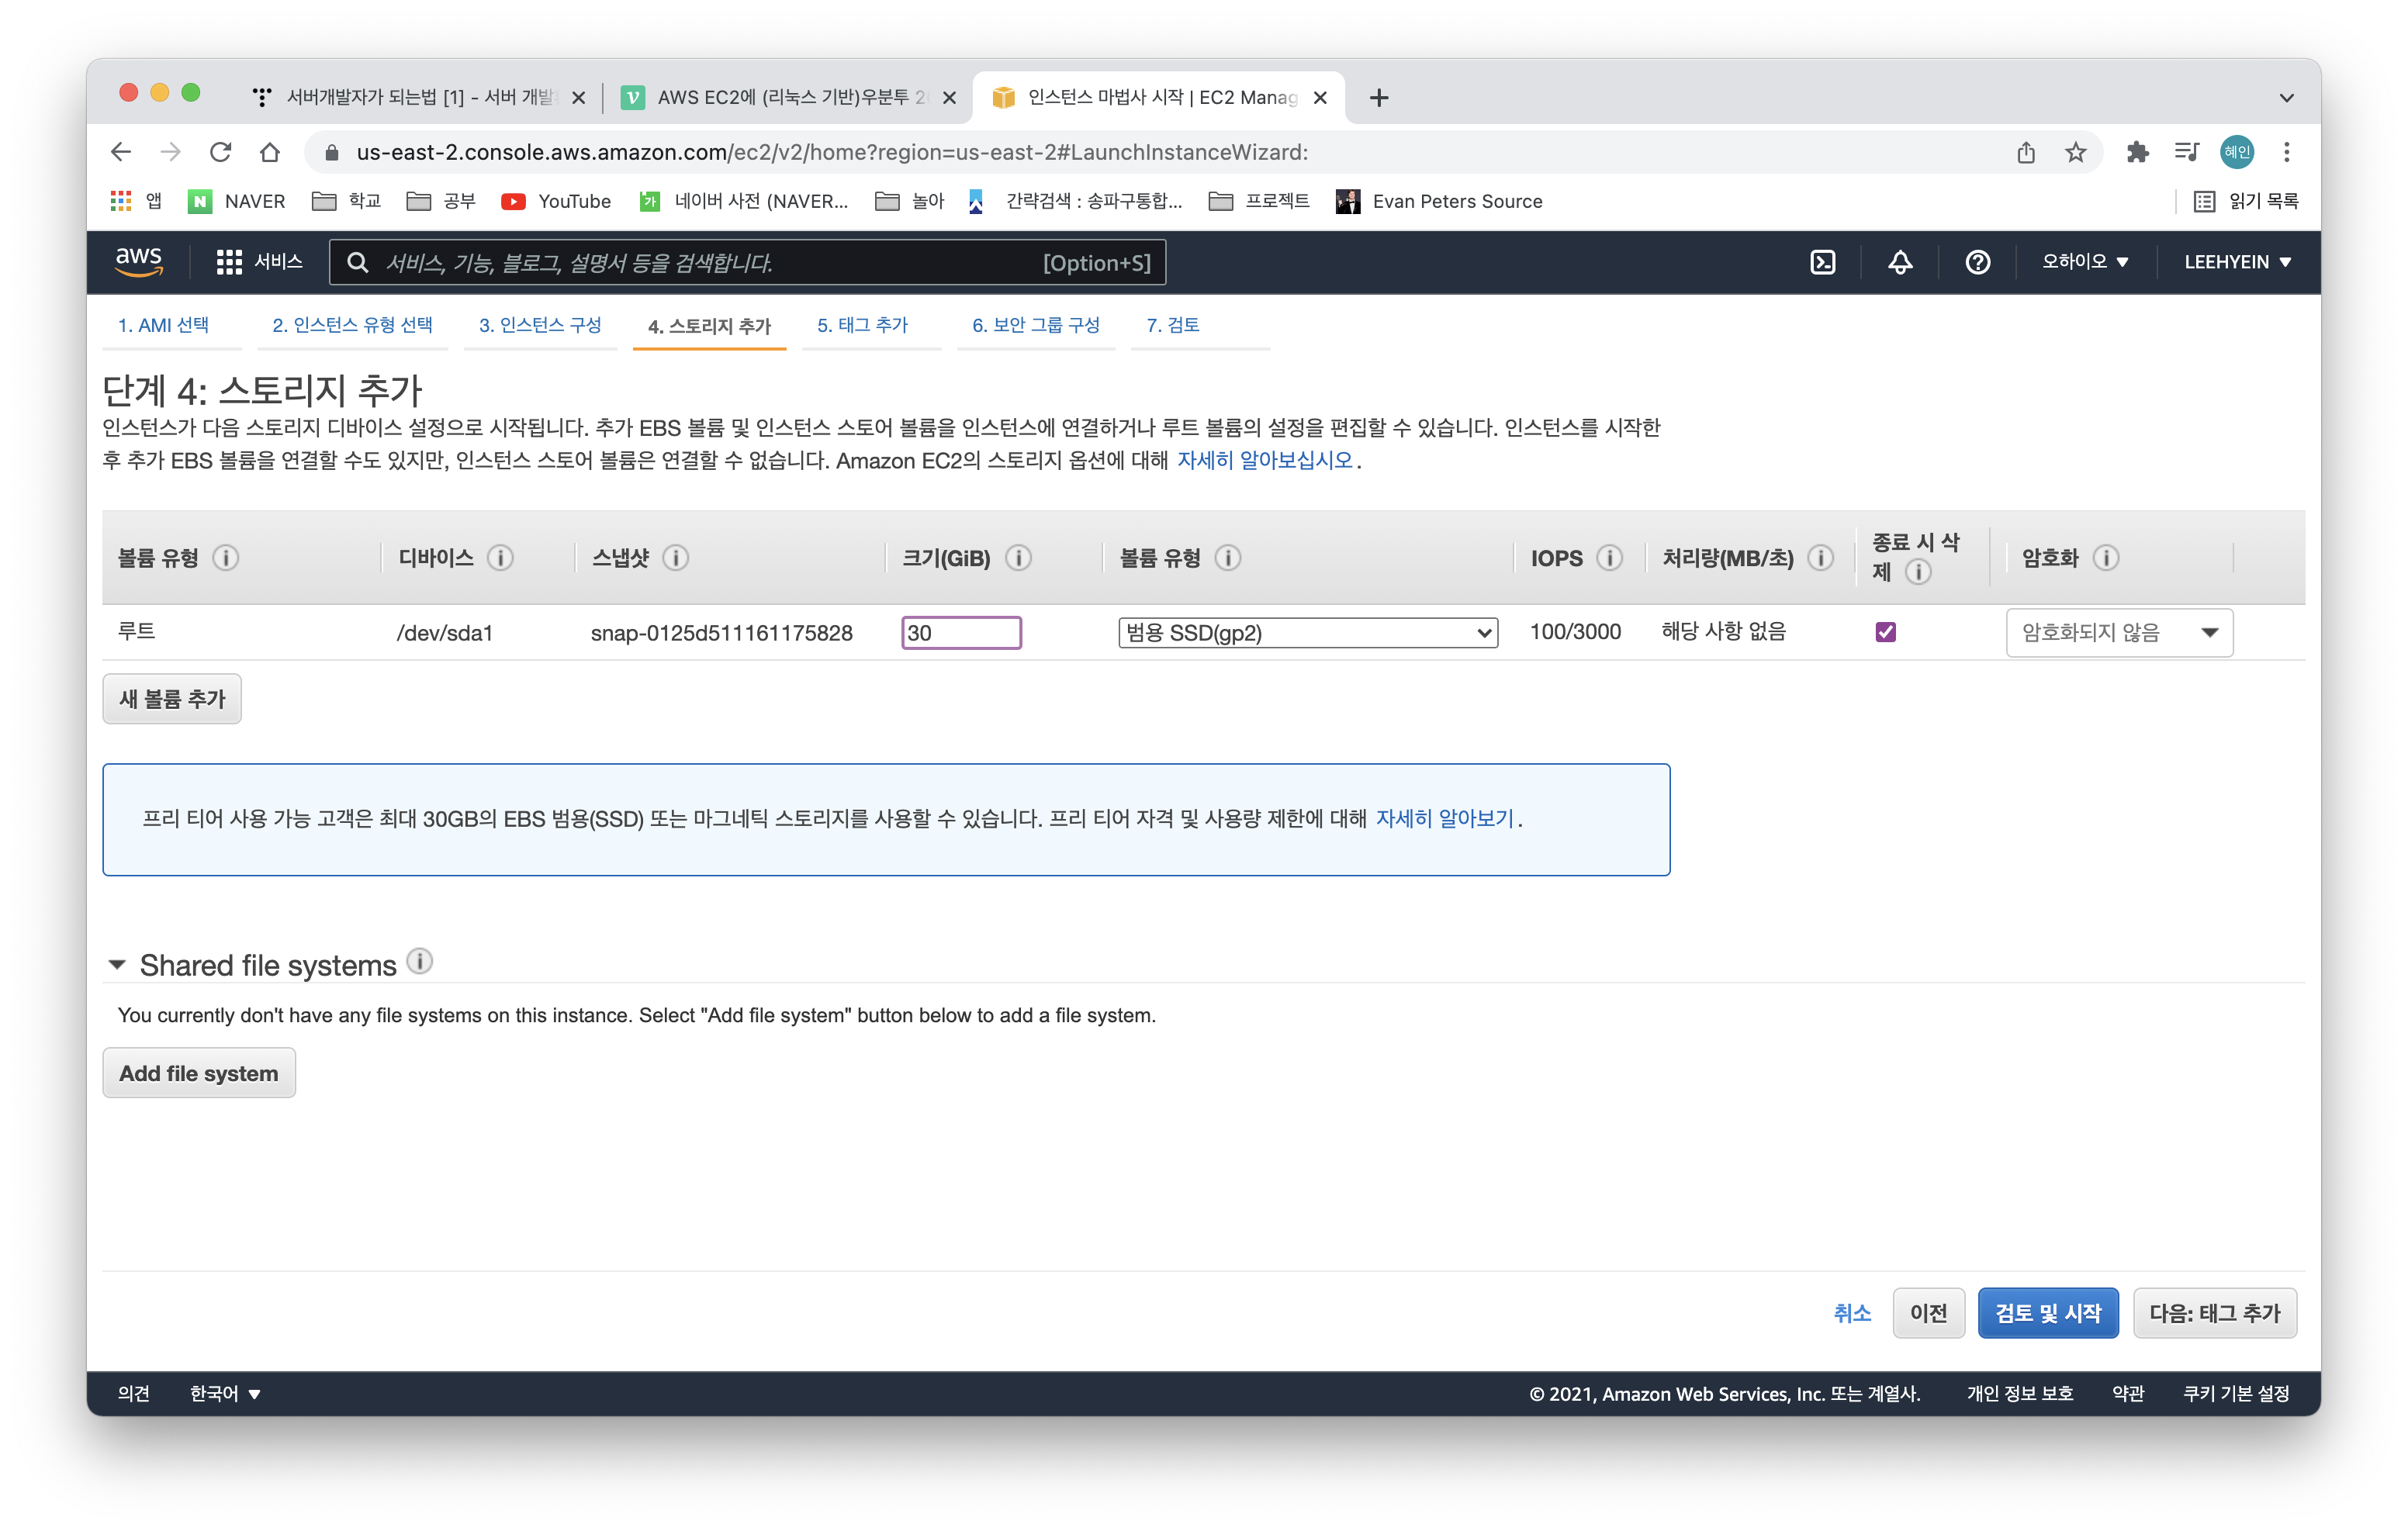This screenshot has height=1531, width=2408.
Task: Collapse the Shared file systems section
Action: pyautogui.click(x=117, y=965)
